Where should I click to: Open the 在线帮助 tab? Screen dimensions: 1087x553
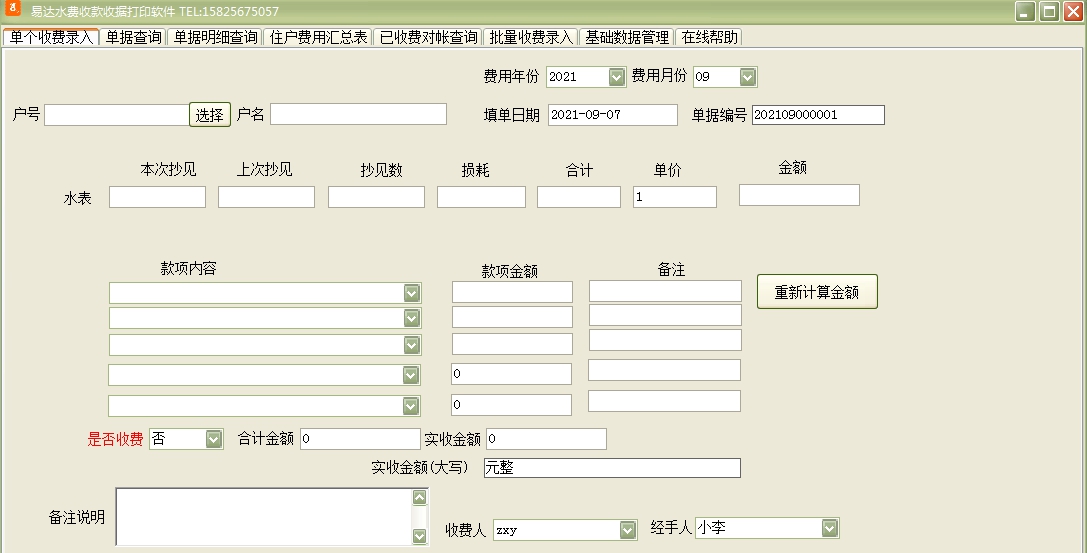click(x=709, y=37)
